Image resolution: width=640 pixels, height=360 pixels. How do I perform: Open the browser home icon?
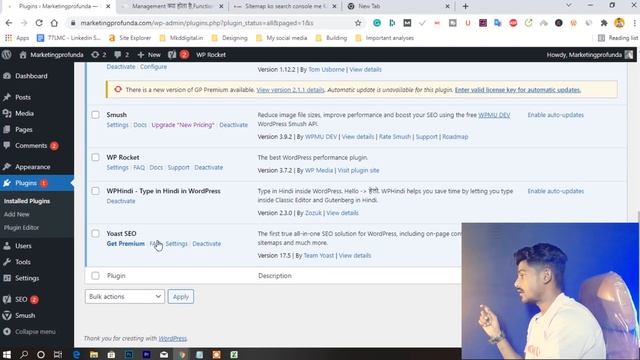(54, 23)
